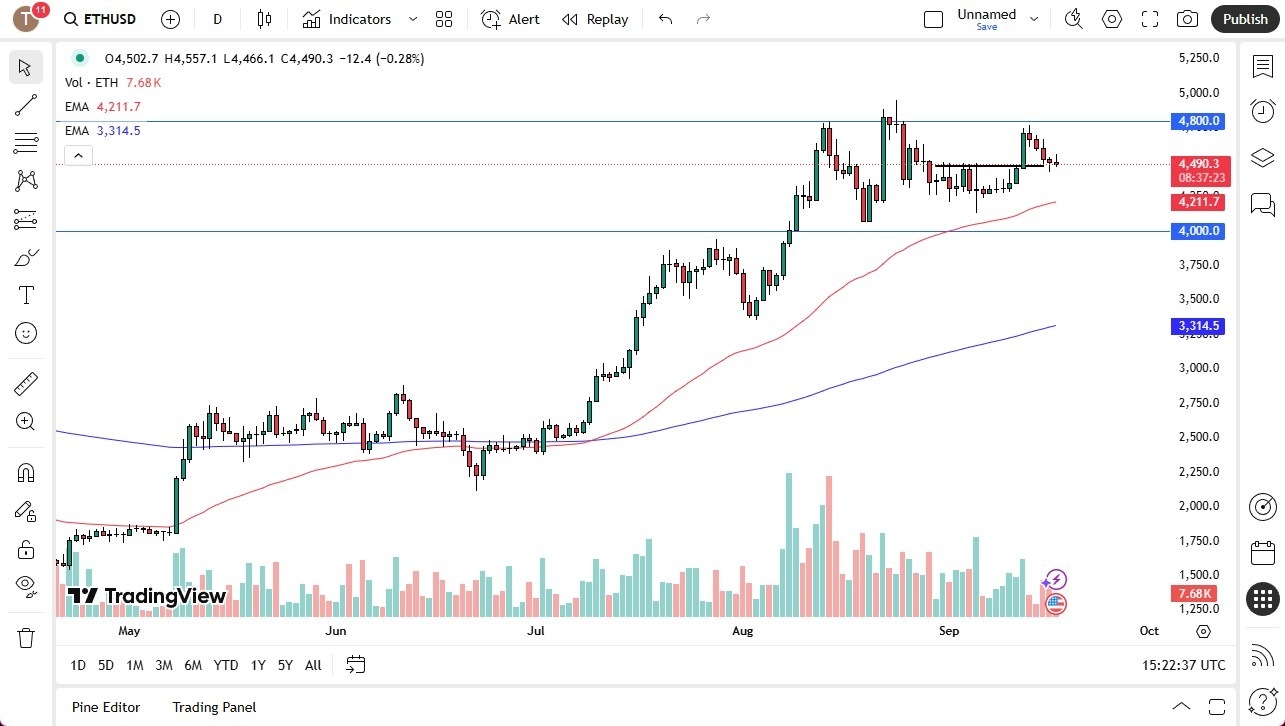Screen dimensions: 1285x726
Task: Open chart settings gear icon
Action: (1111, 19)
